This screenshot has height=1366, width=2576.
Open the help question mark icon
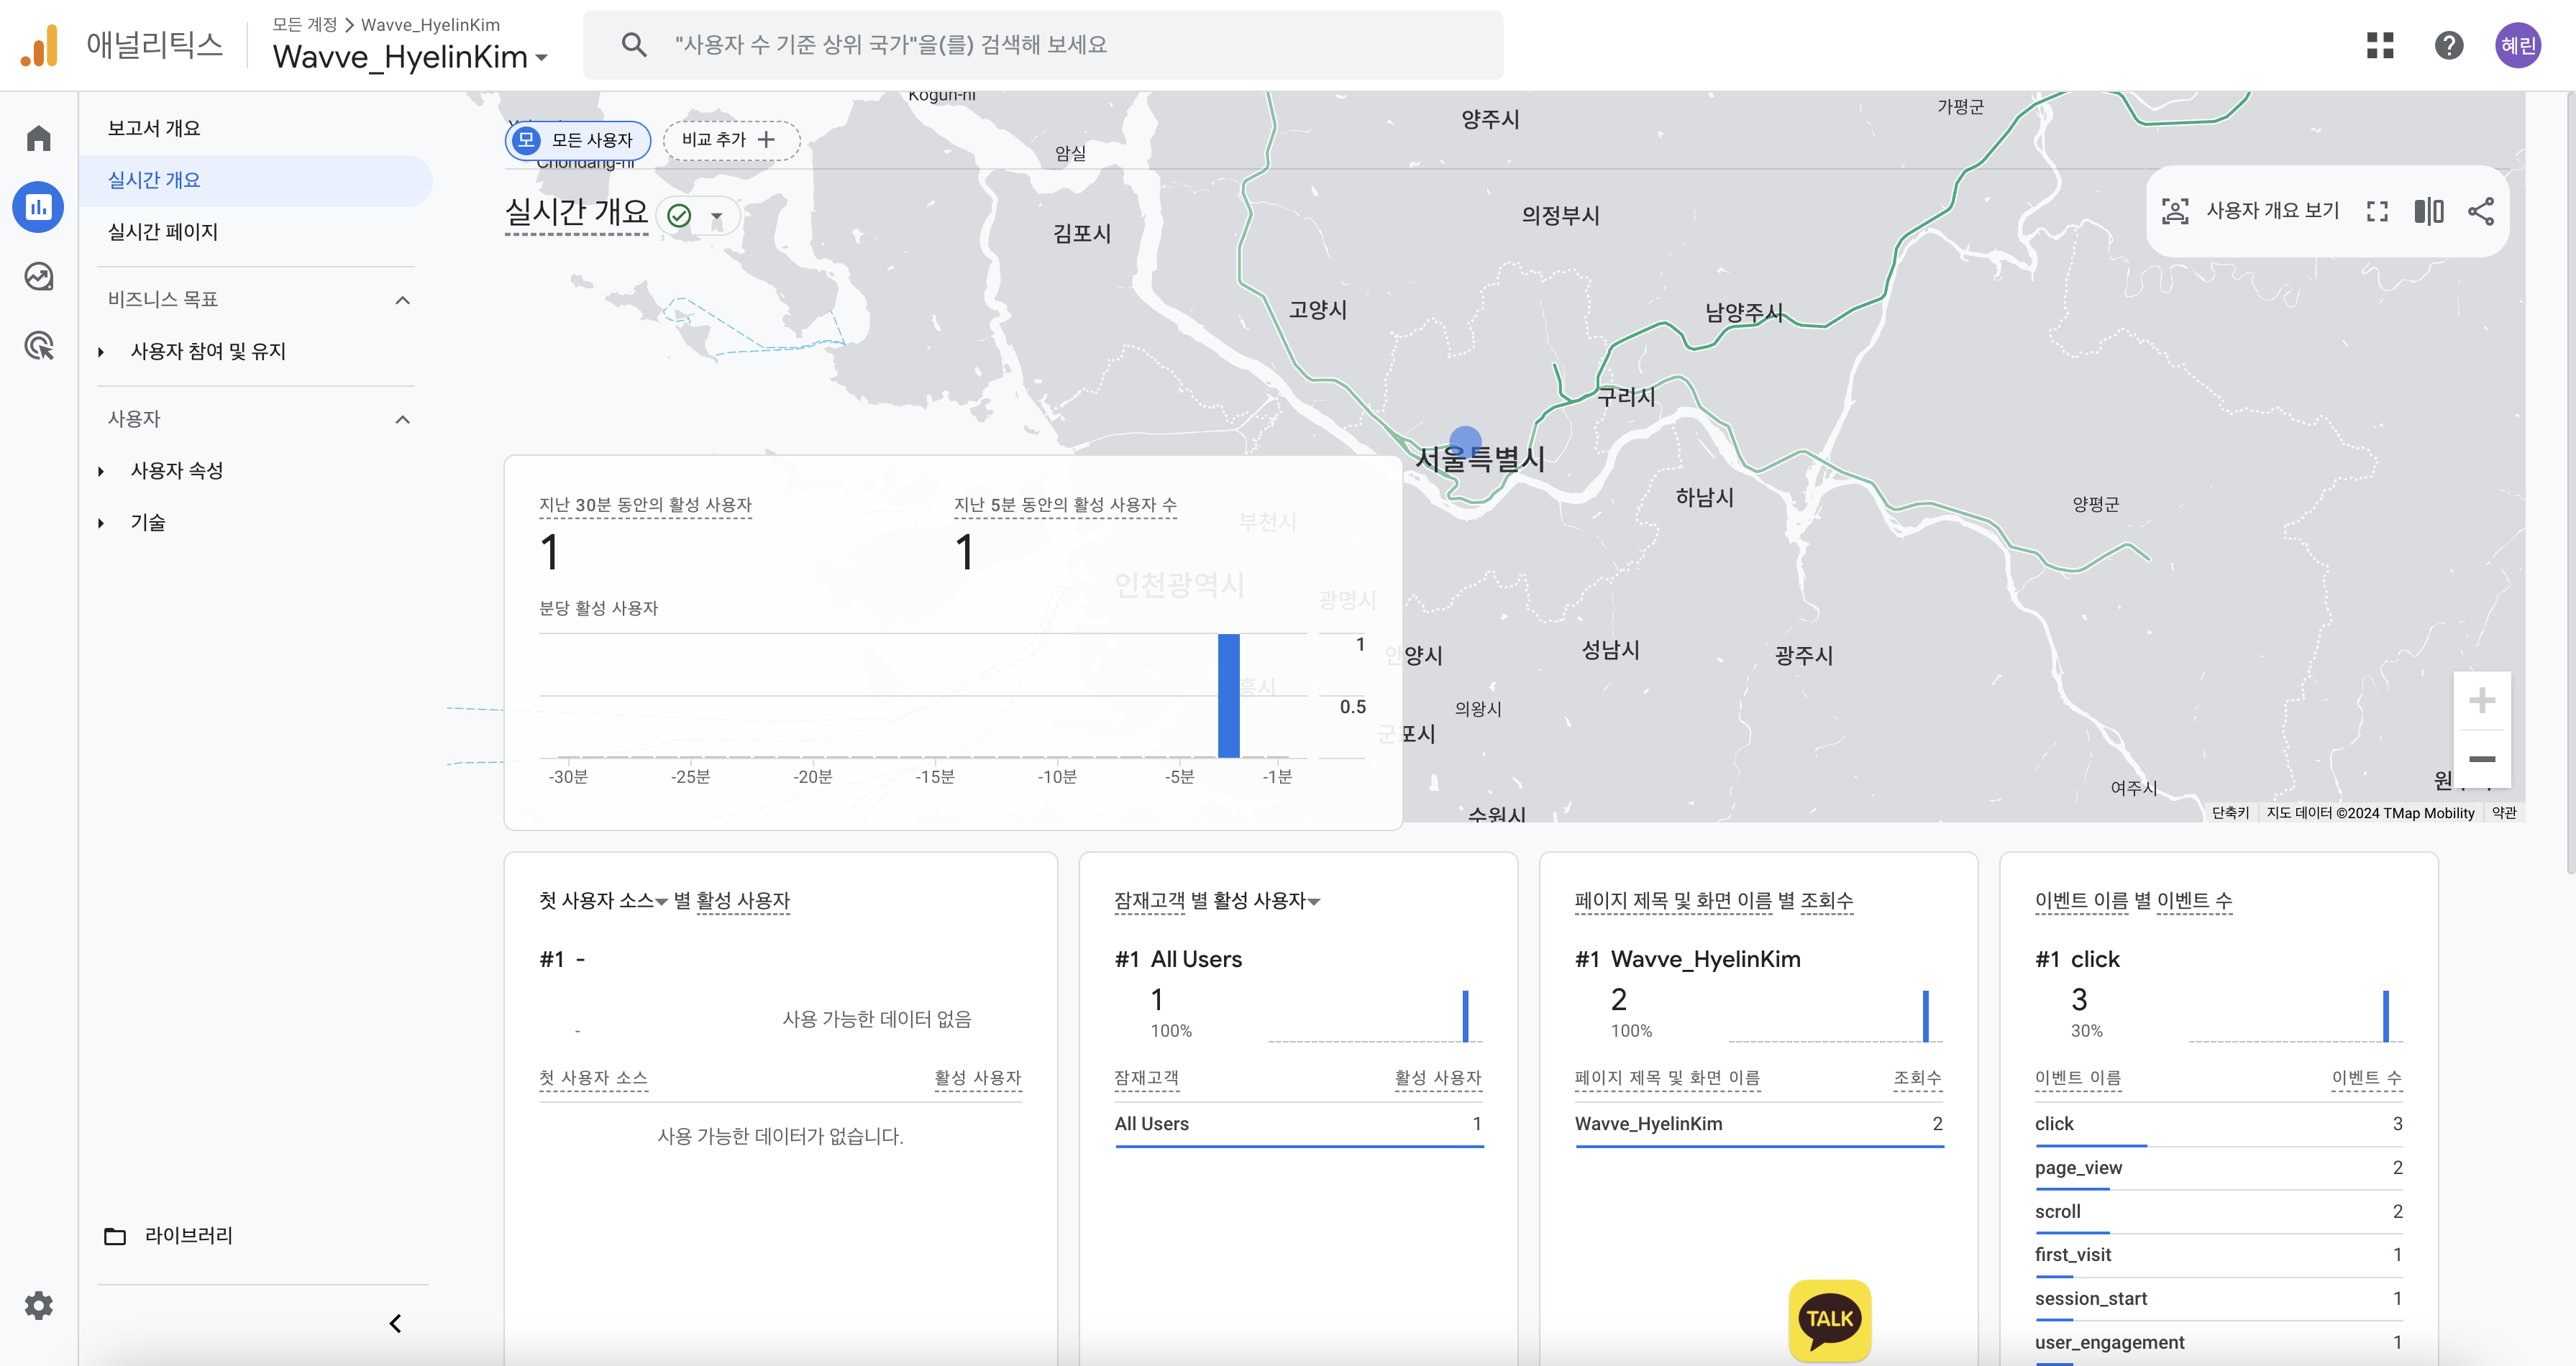pos(2448,45)
